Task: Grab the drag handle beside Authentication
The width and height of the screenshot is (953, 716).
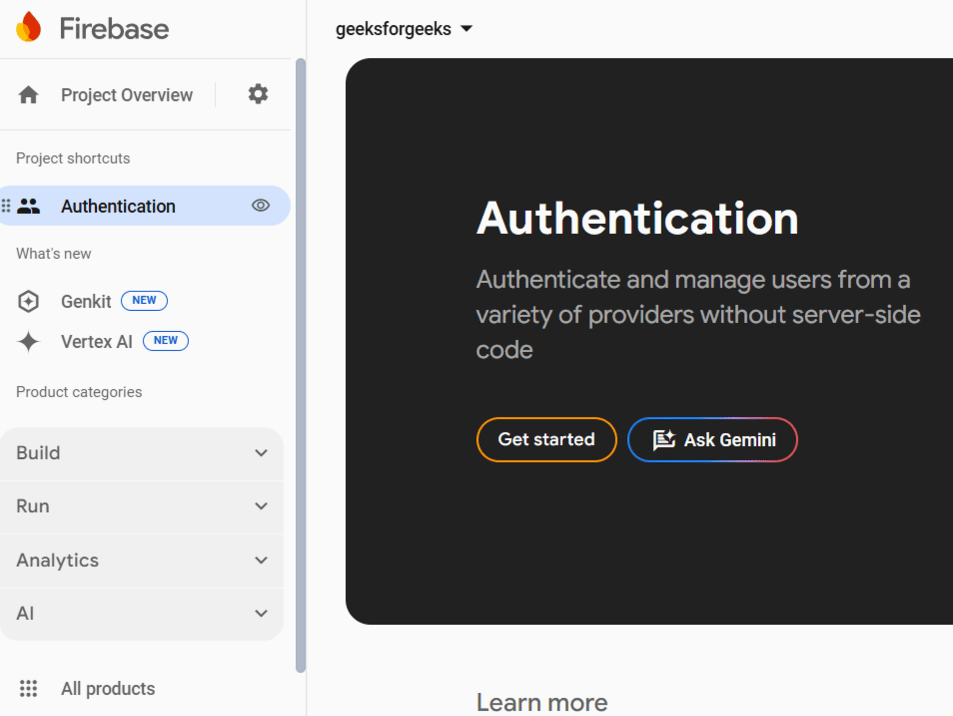Action: (x=6, y=206)
